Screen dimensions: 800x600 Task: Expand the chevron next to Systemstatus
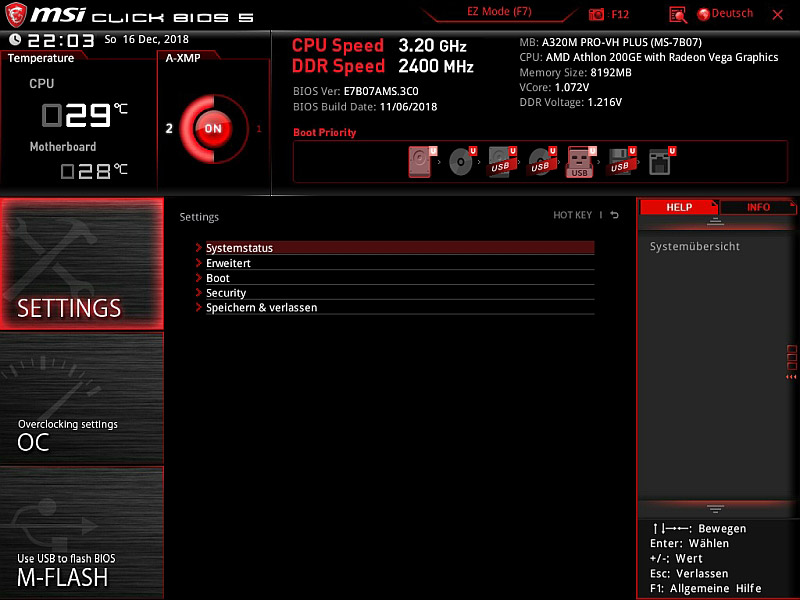click(x=199, y=247)
